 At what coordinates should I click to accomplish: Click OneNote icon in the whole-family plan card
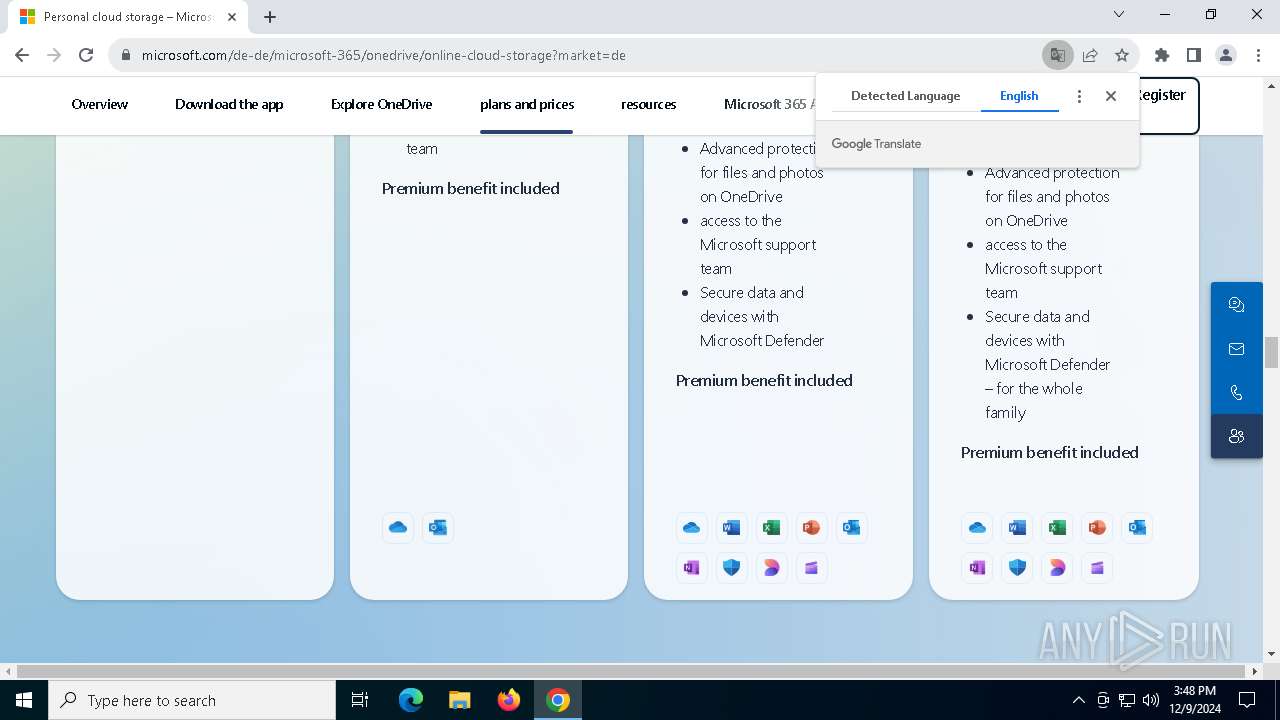(x=977, y=567)
